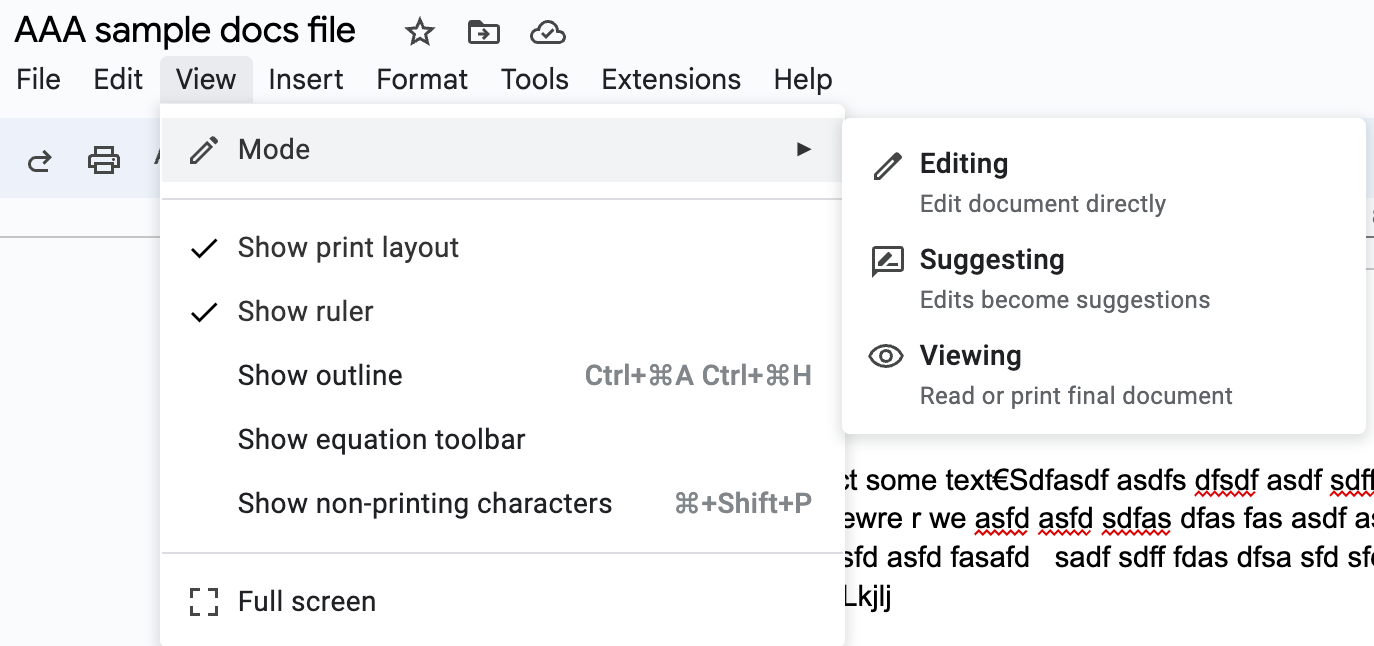Viewport: 1374px width, 646px height.
Task: Select Show outline menu entry
Action: click(x=320, y=376)
